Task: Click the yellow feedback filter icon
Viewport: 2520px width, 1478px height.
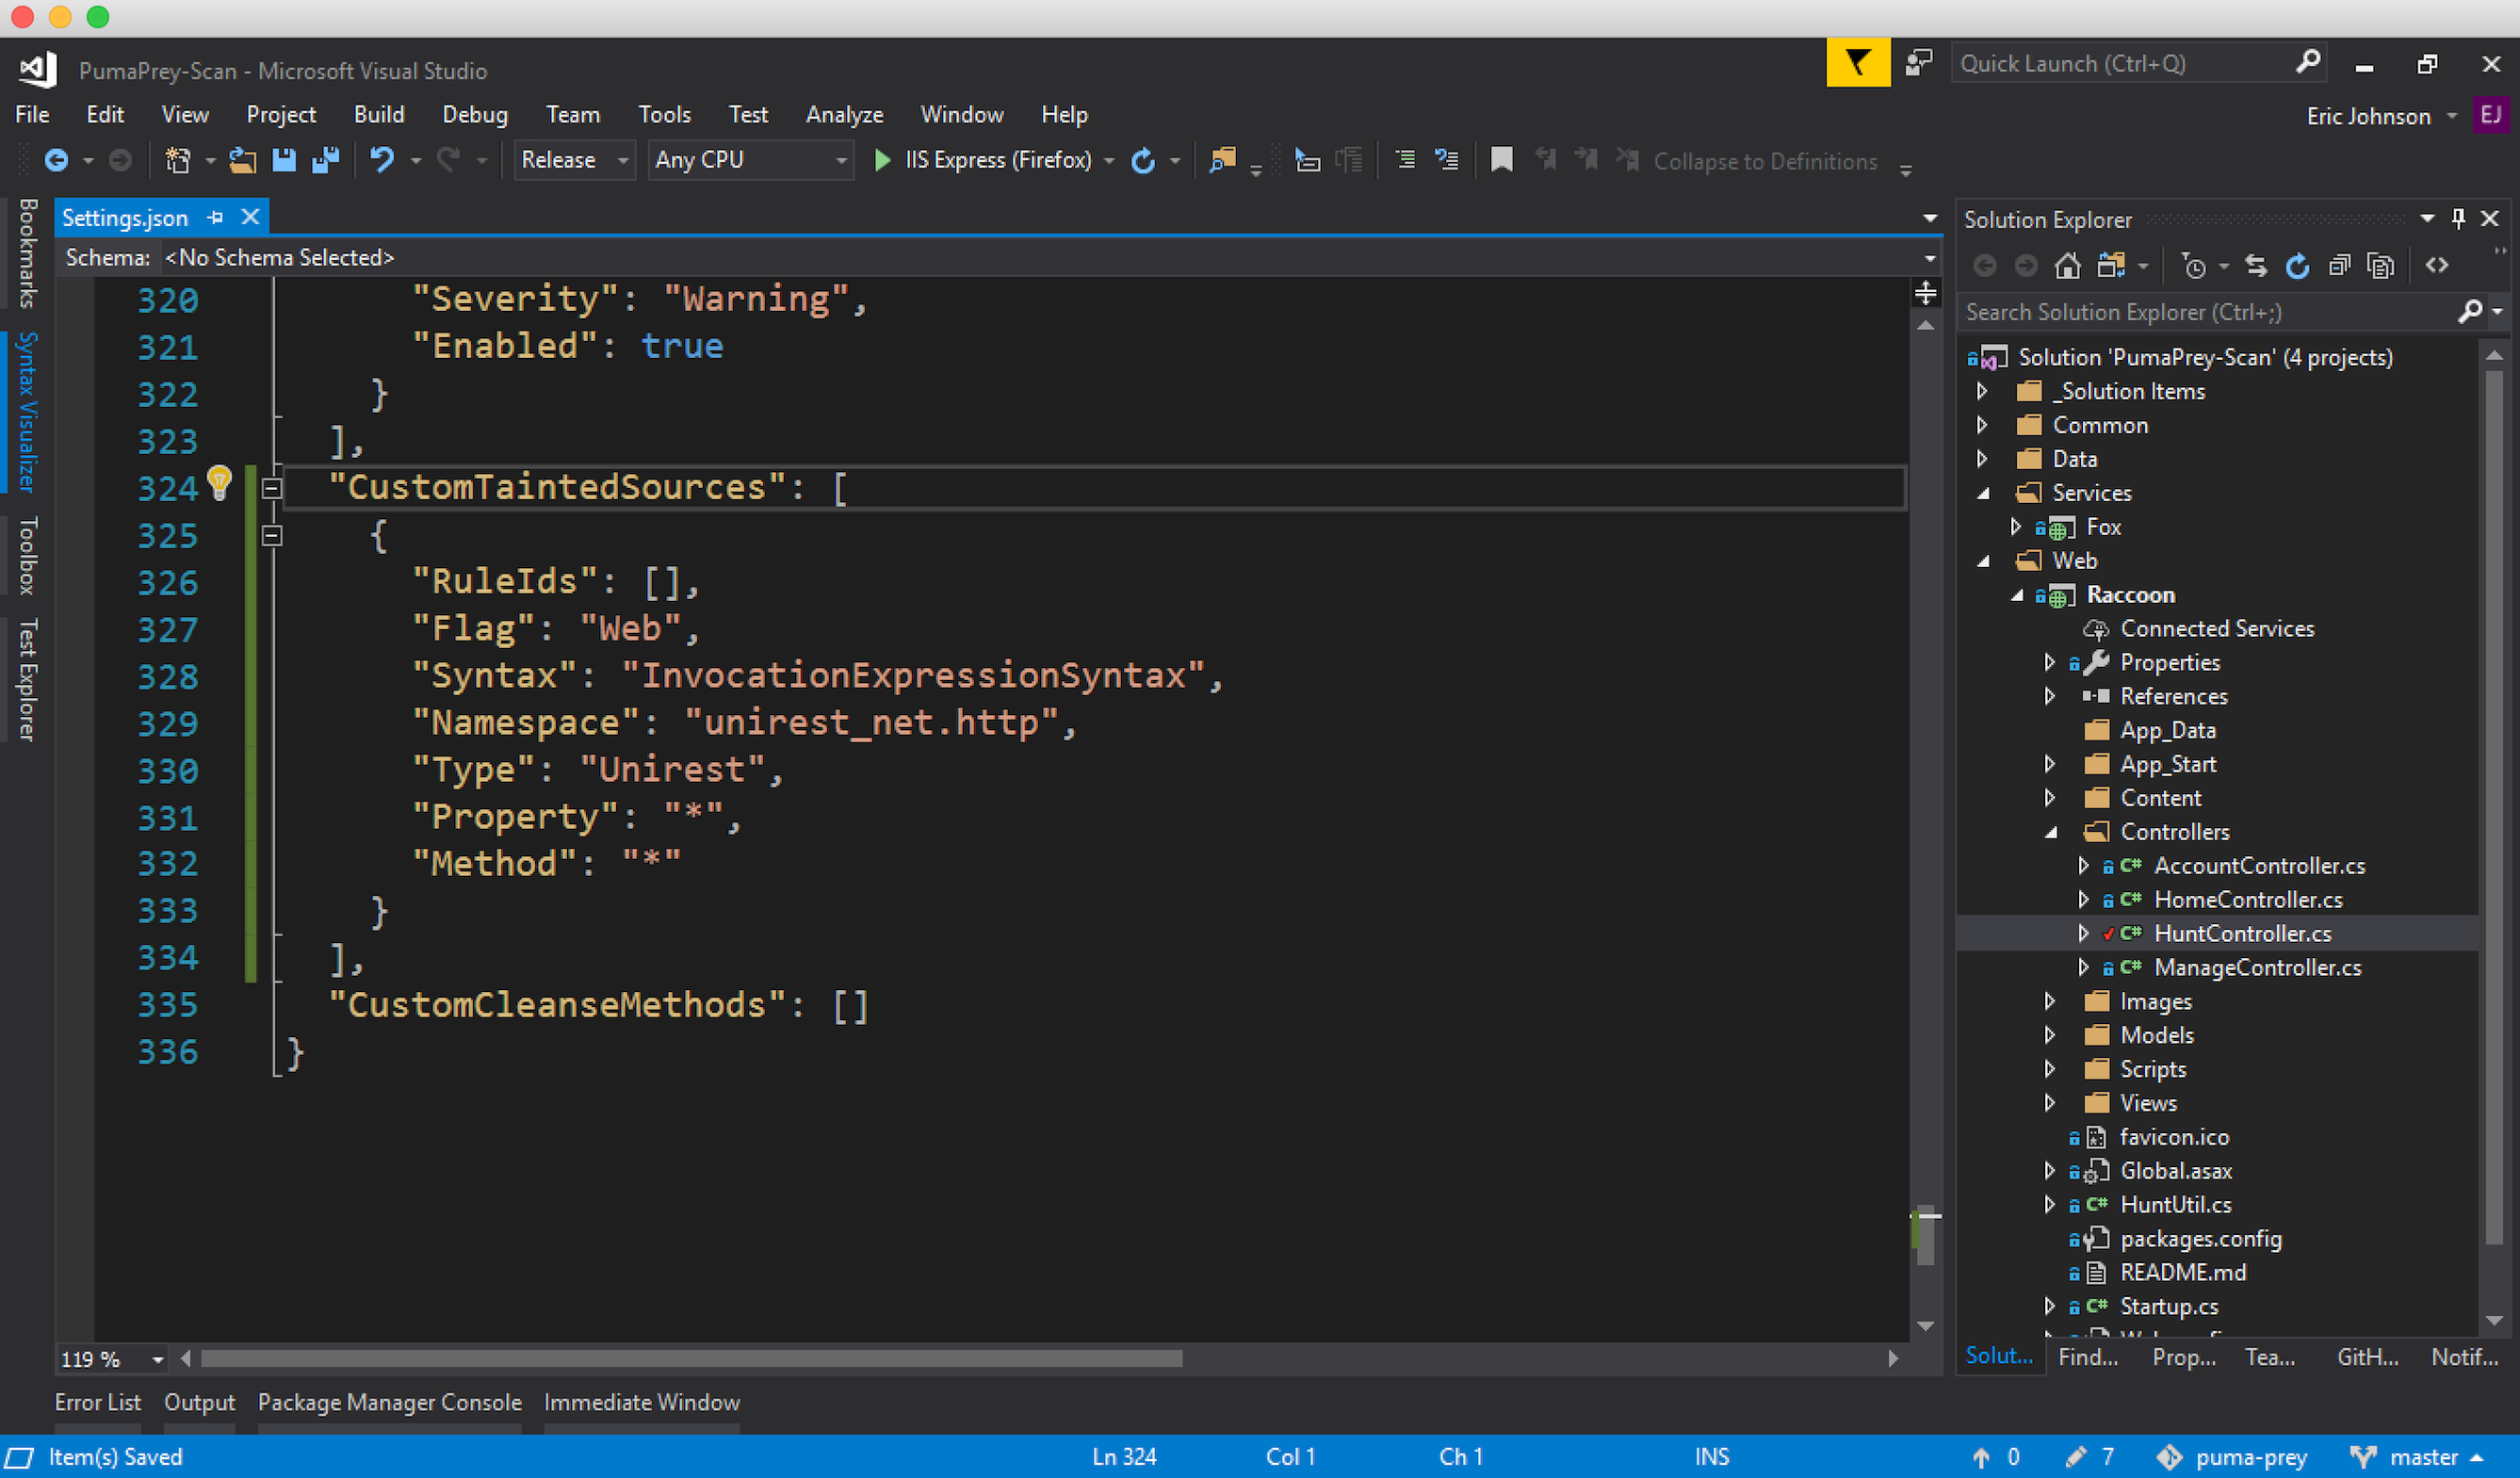Action: [1857, 63]
